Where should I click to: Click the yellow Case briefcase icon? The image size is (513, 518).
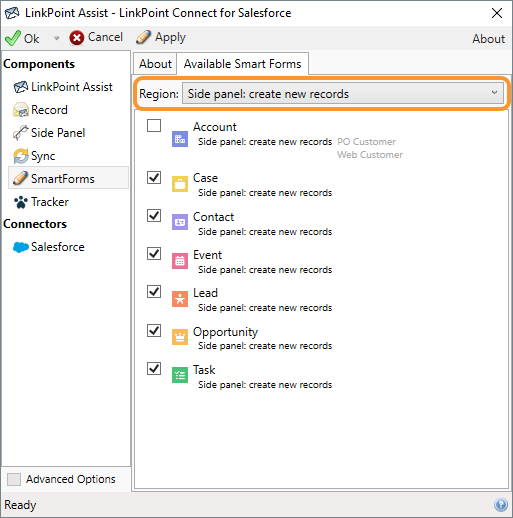pos(180,184)
